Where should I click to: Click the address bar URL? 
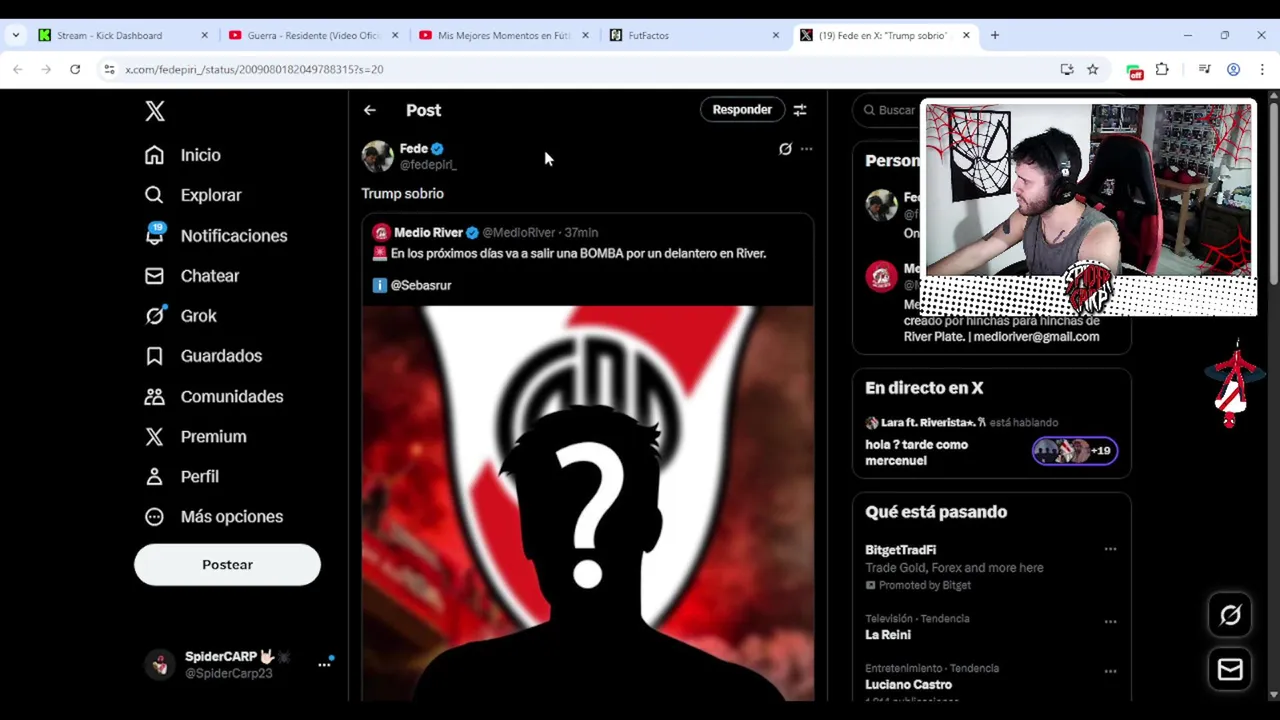coord(254,69)
